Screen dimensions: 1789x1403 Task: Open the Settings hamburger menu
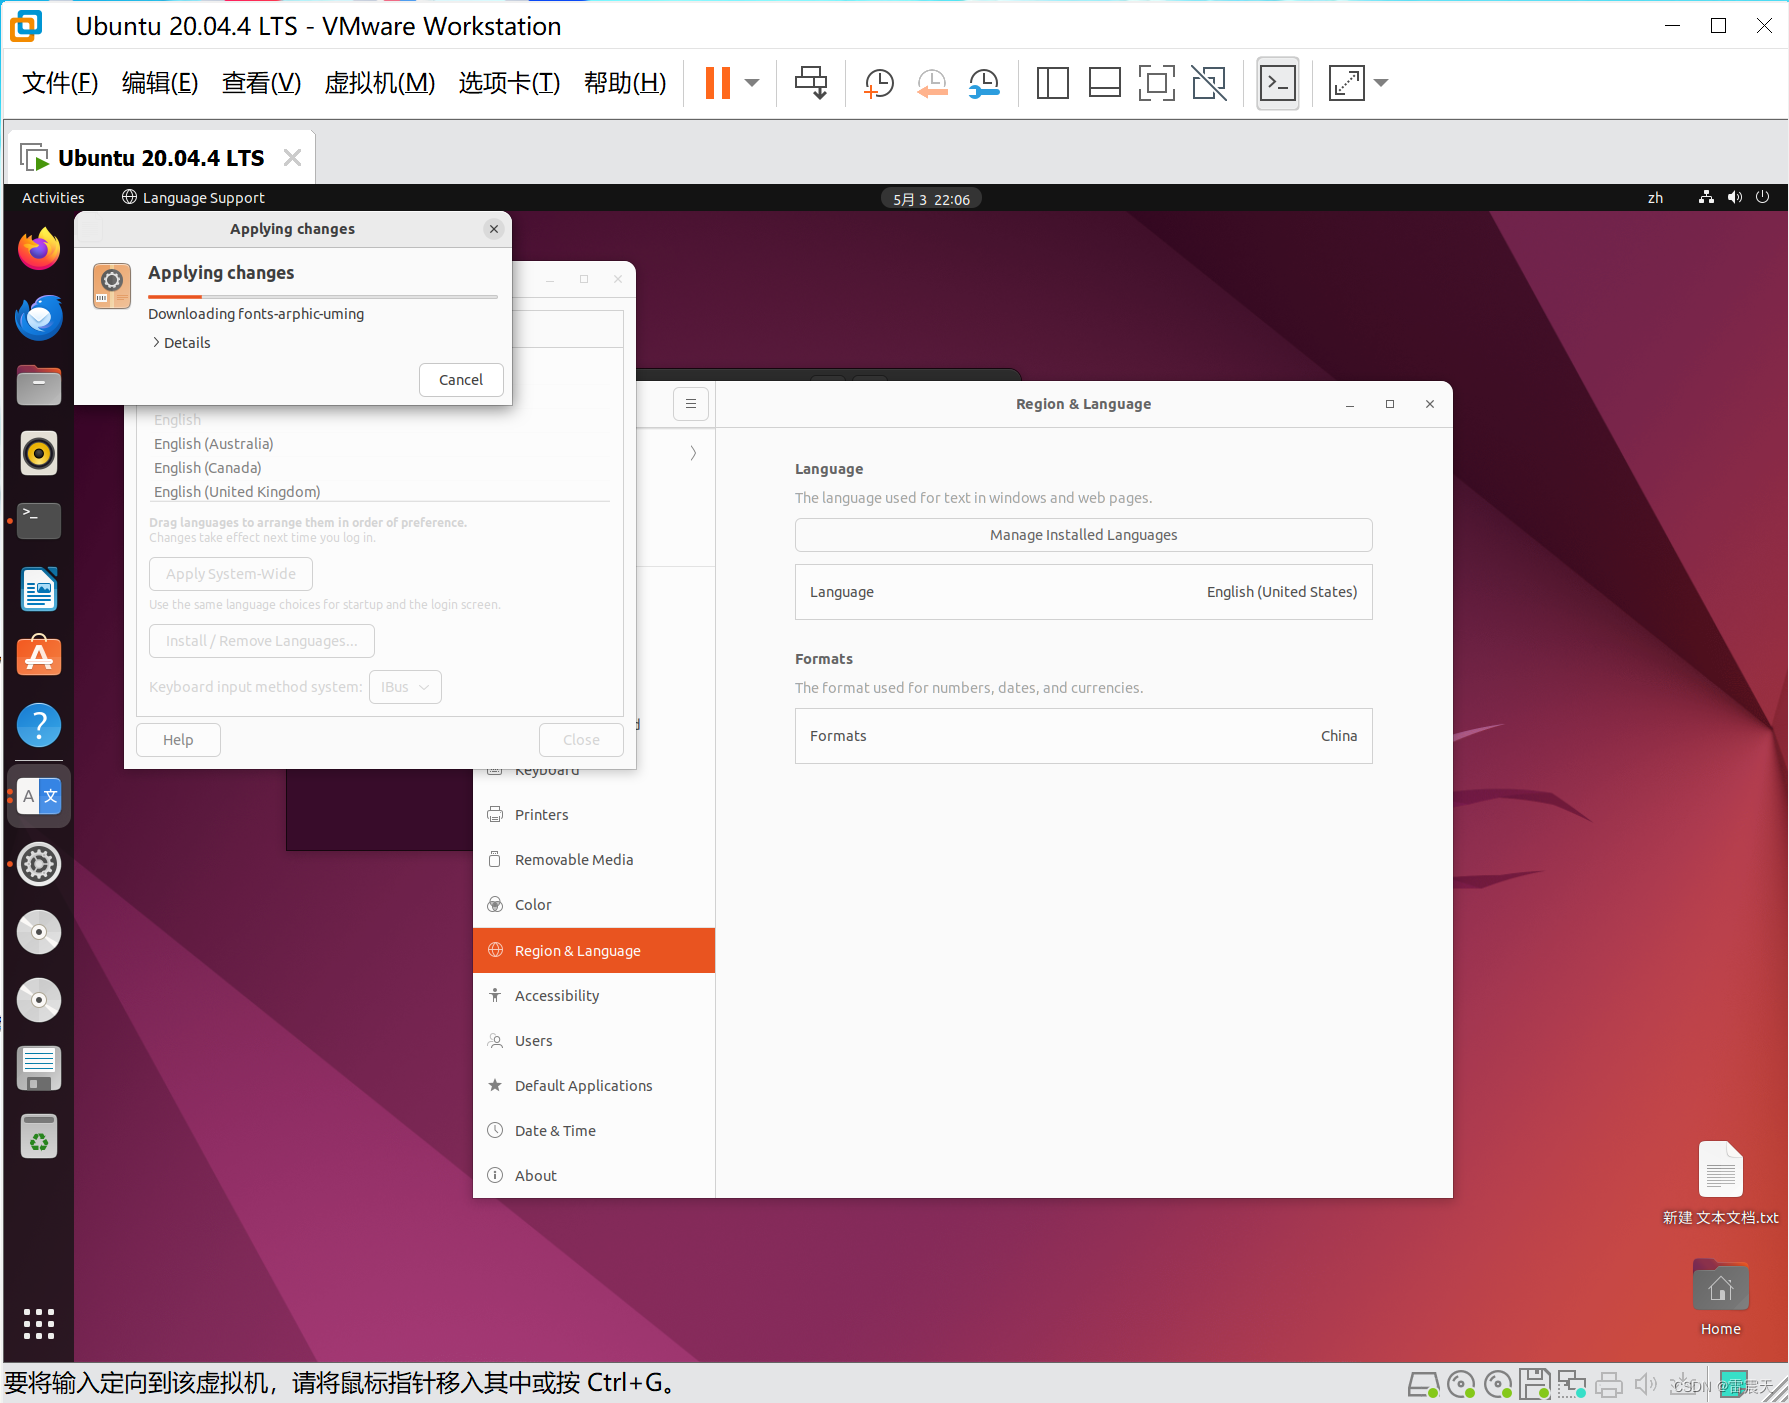pyautogui.click(x=691, y=404)
